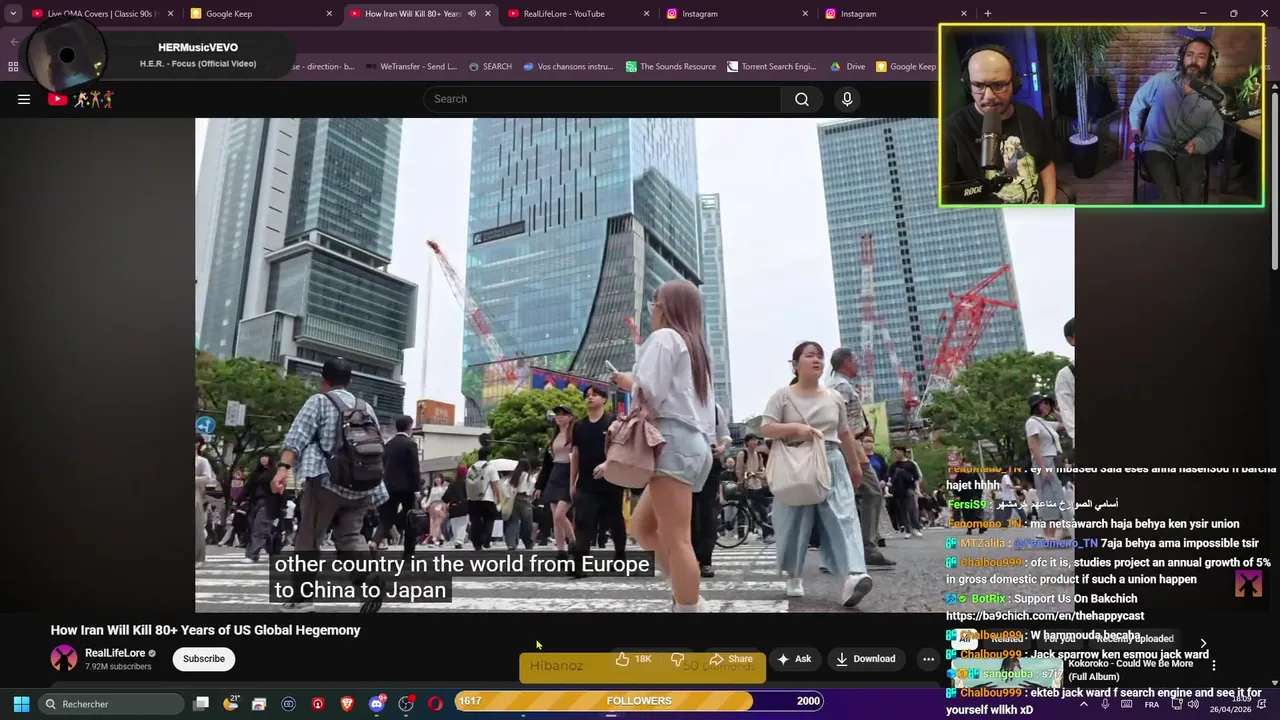Start voice search with the microphone icon
This screenshot has height=720, width=1280.
pyautogui.click(x=847, y=99)
